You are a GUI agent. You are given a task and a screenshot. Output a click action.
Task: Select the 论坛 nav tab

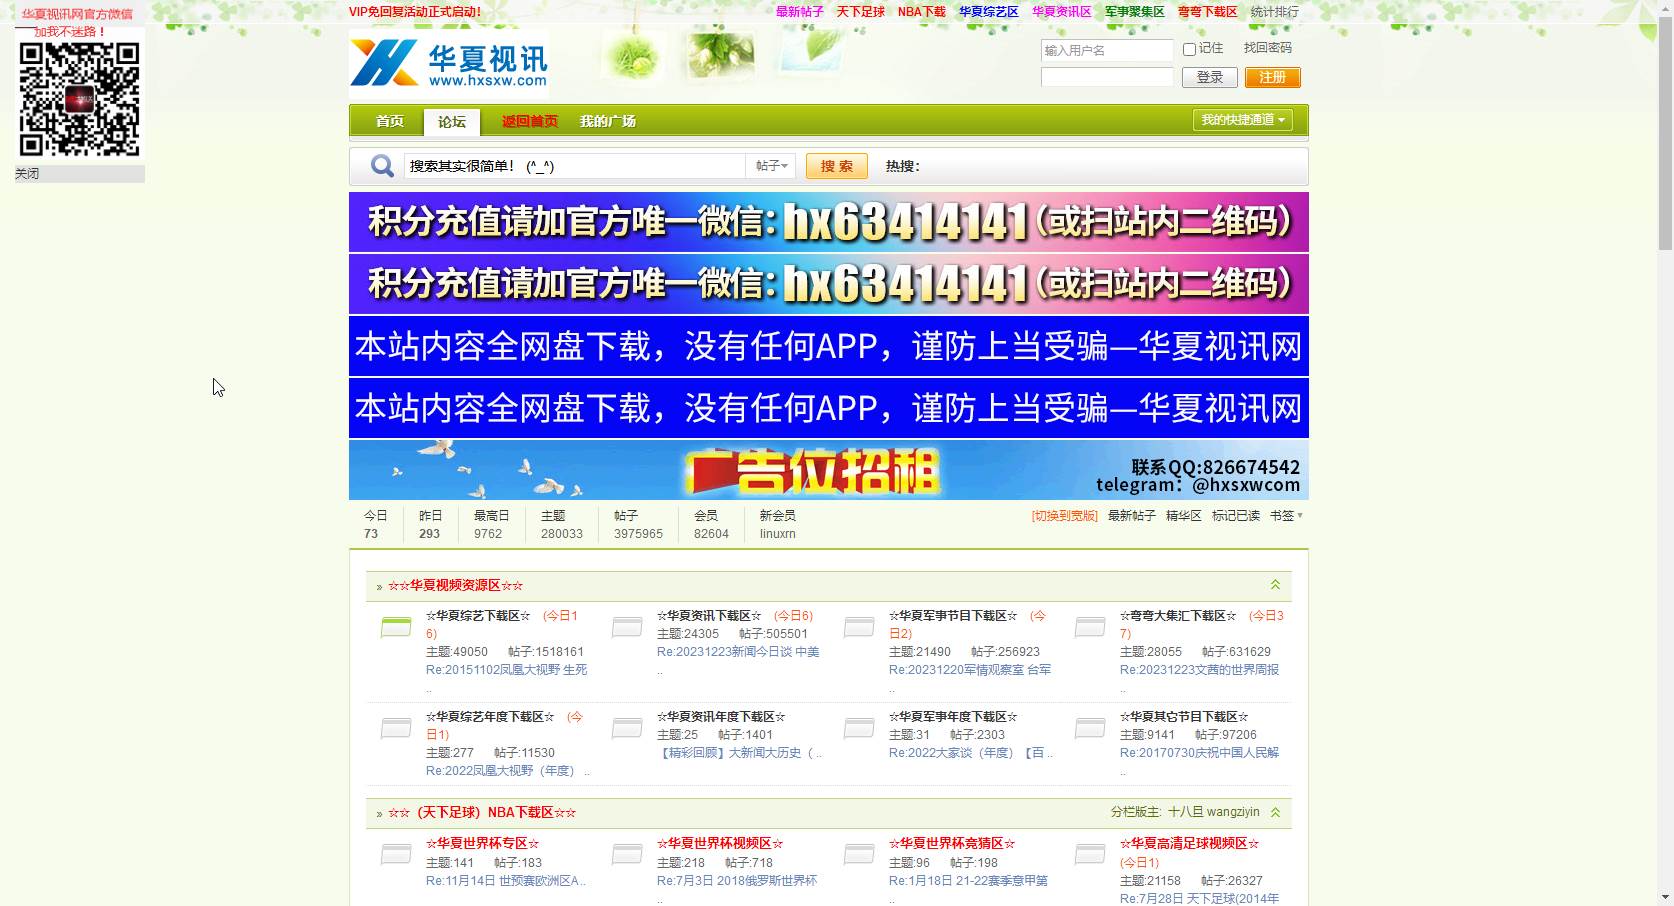(452, 122)
